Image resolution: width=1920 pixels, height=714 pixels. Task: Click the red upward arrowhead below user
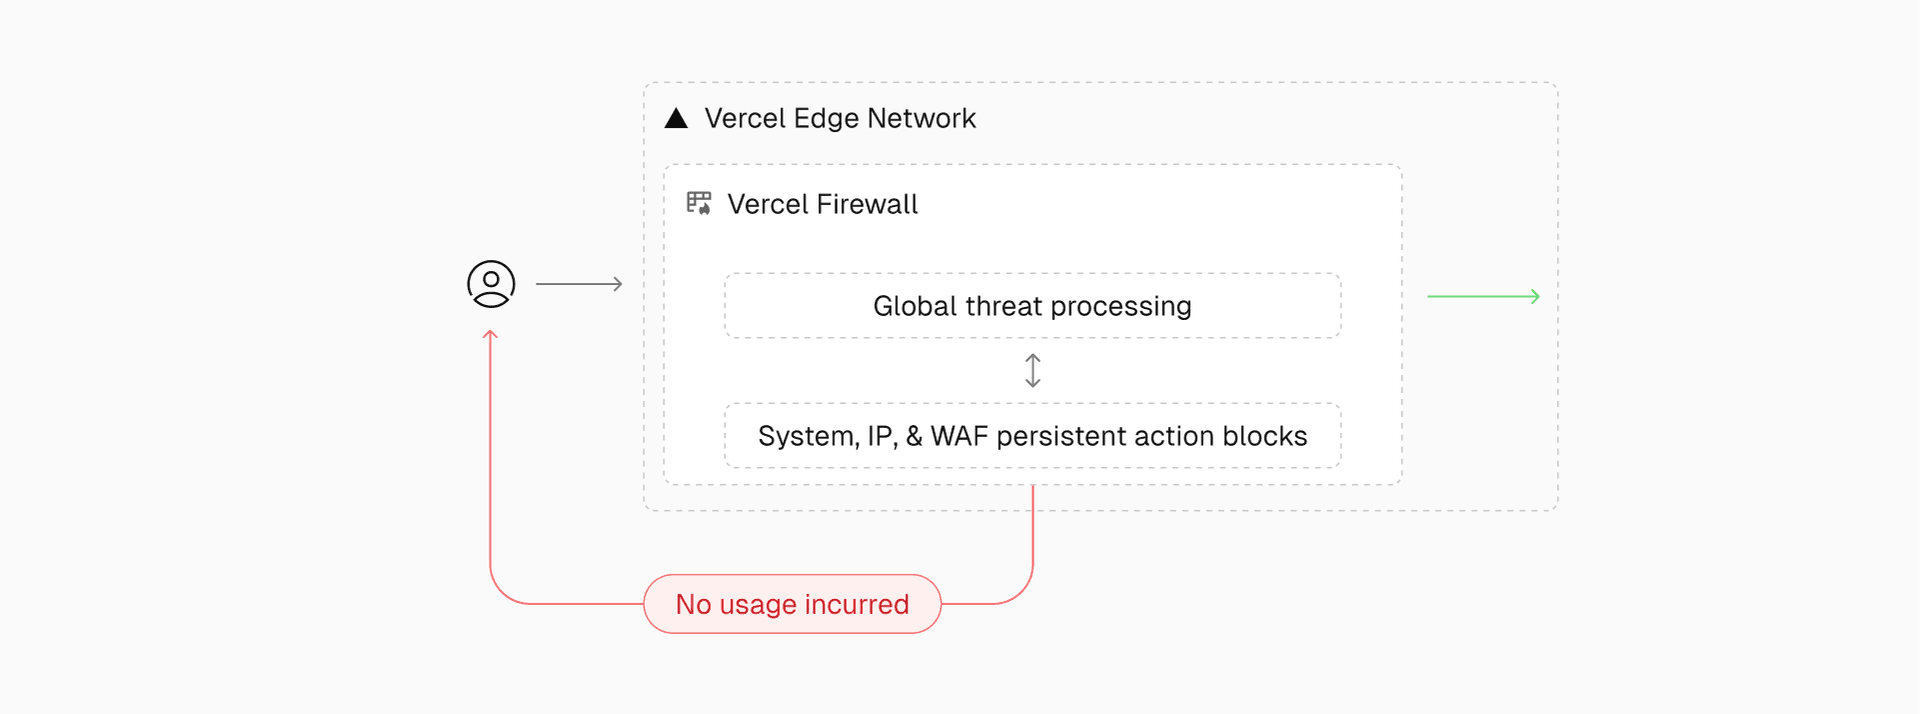[x=490, y=336]
